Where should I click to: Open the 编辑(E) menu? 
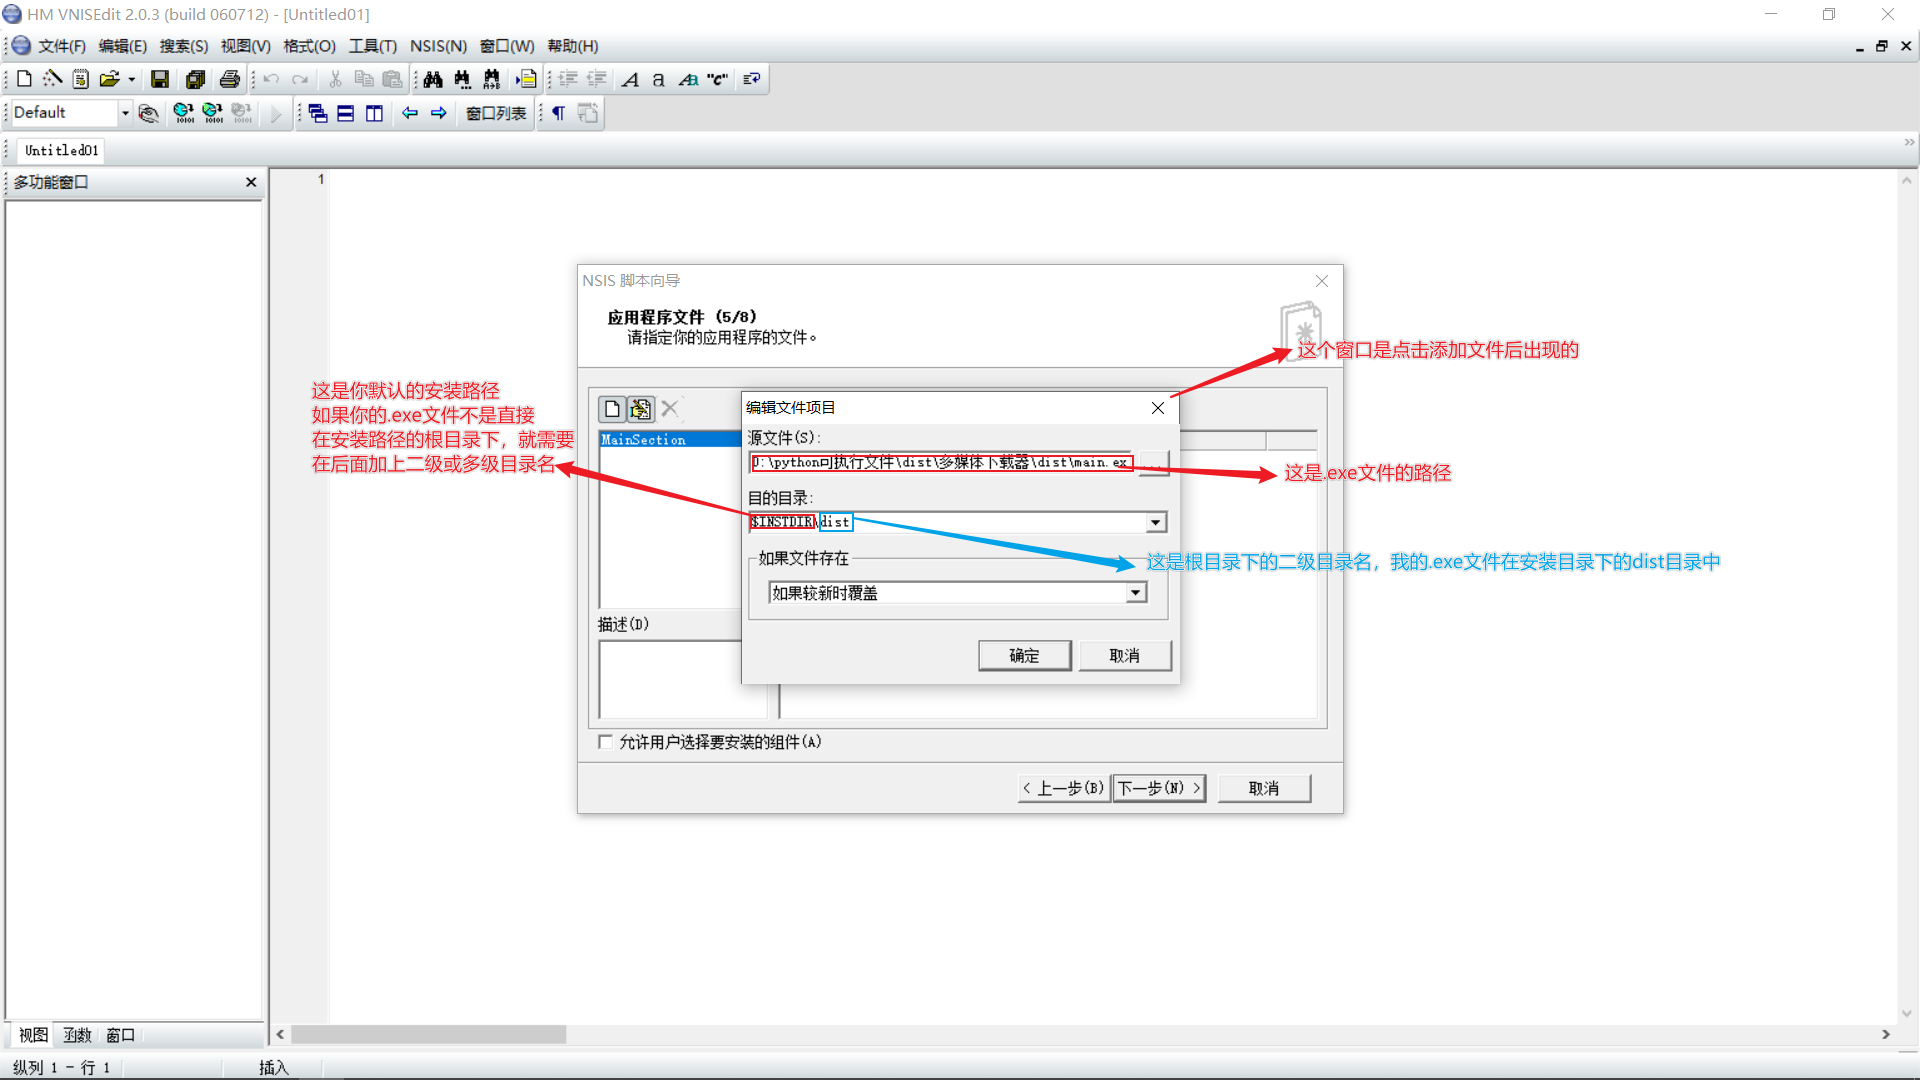click(123, 46)
